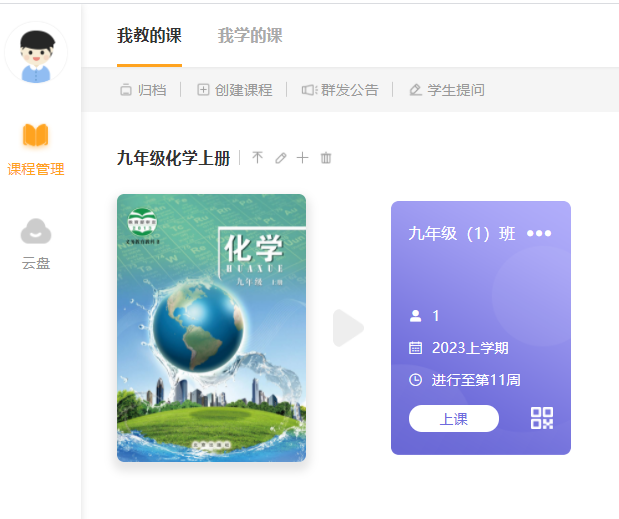619x519 pixels.
Task: Click the user avatar profile picture
Action: coord(36,54)
